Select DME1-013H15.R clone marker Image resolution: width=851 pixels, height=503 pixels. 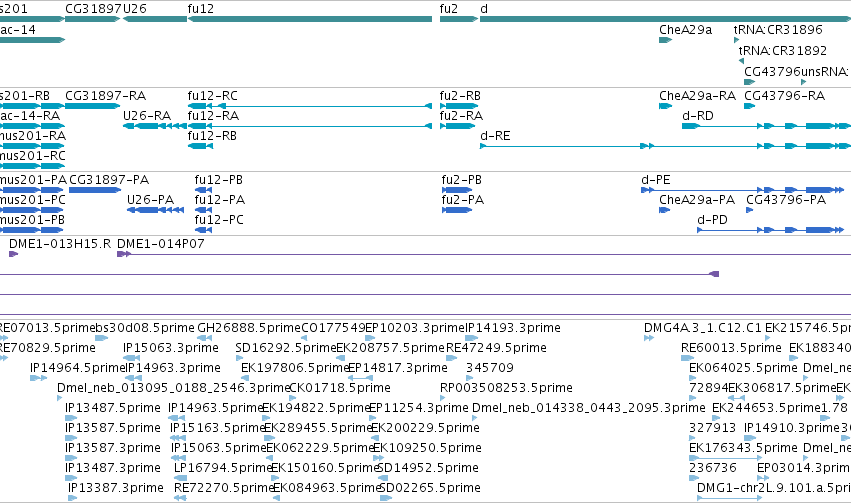[x=14, y=254]
